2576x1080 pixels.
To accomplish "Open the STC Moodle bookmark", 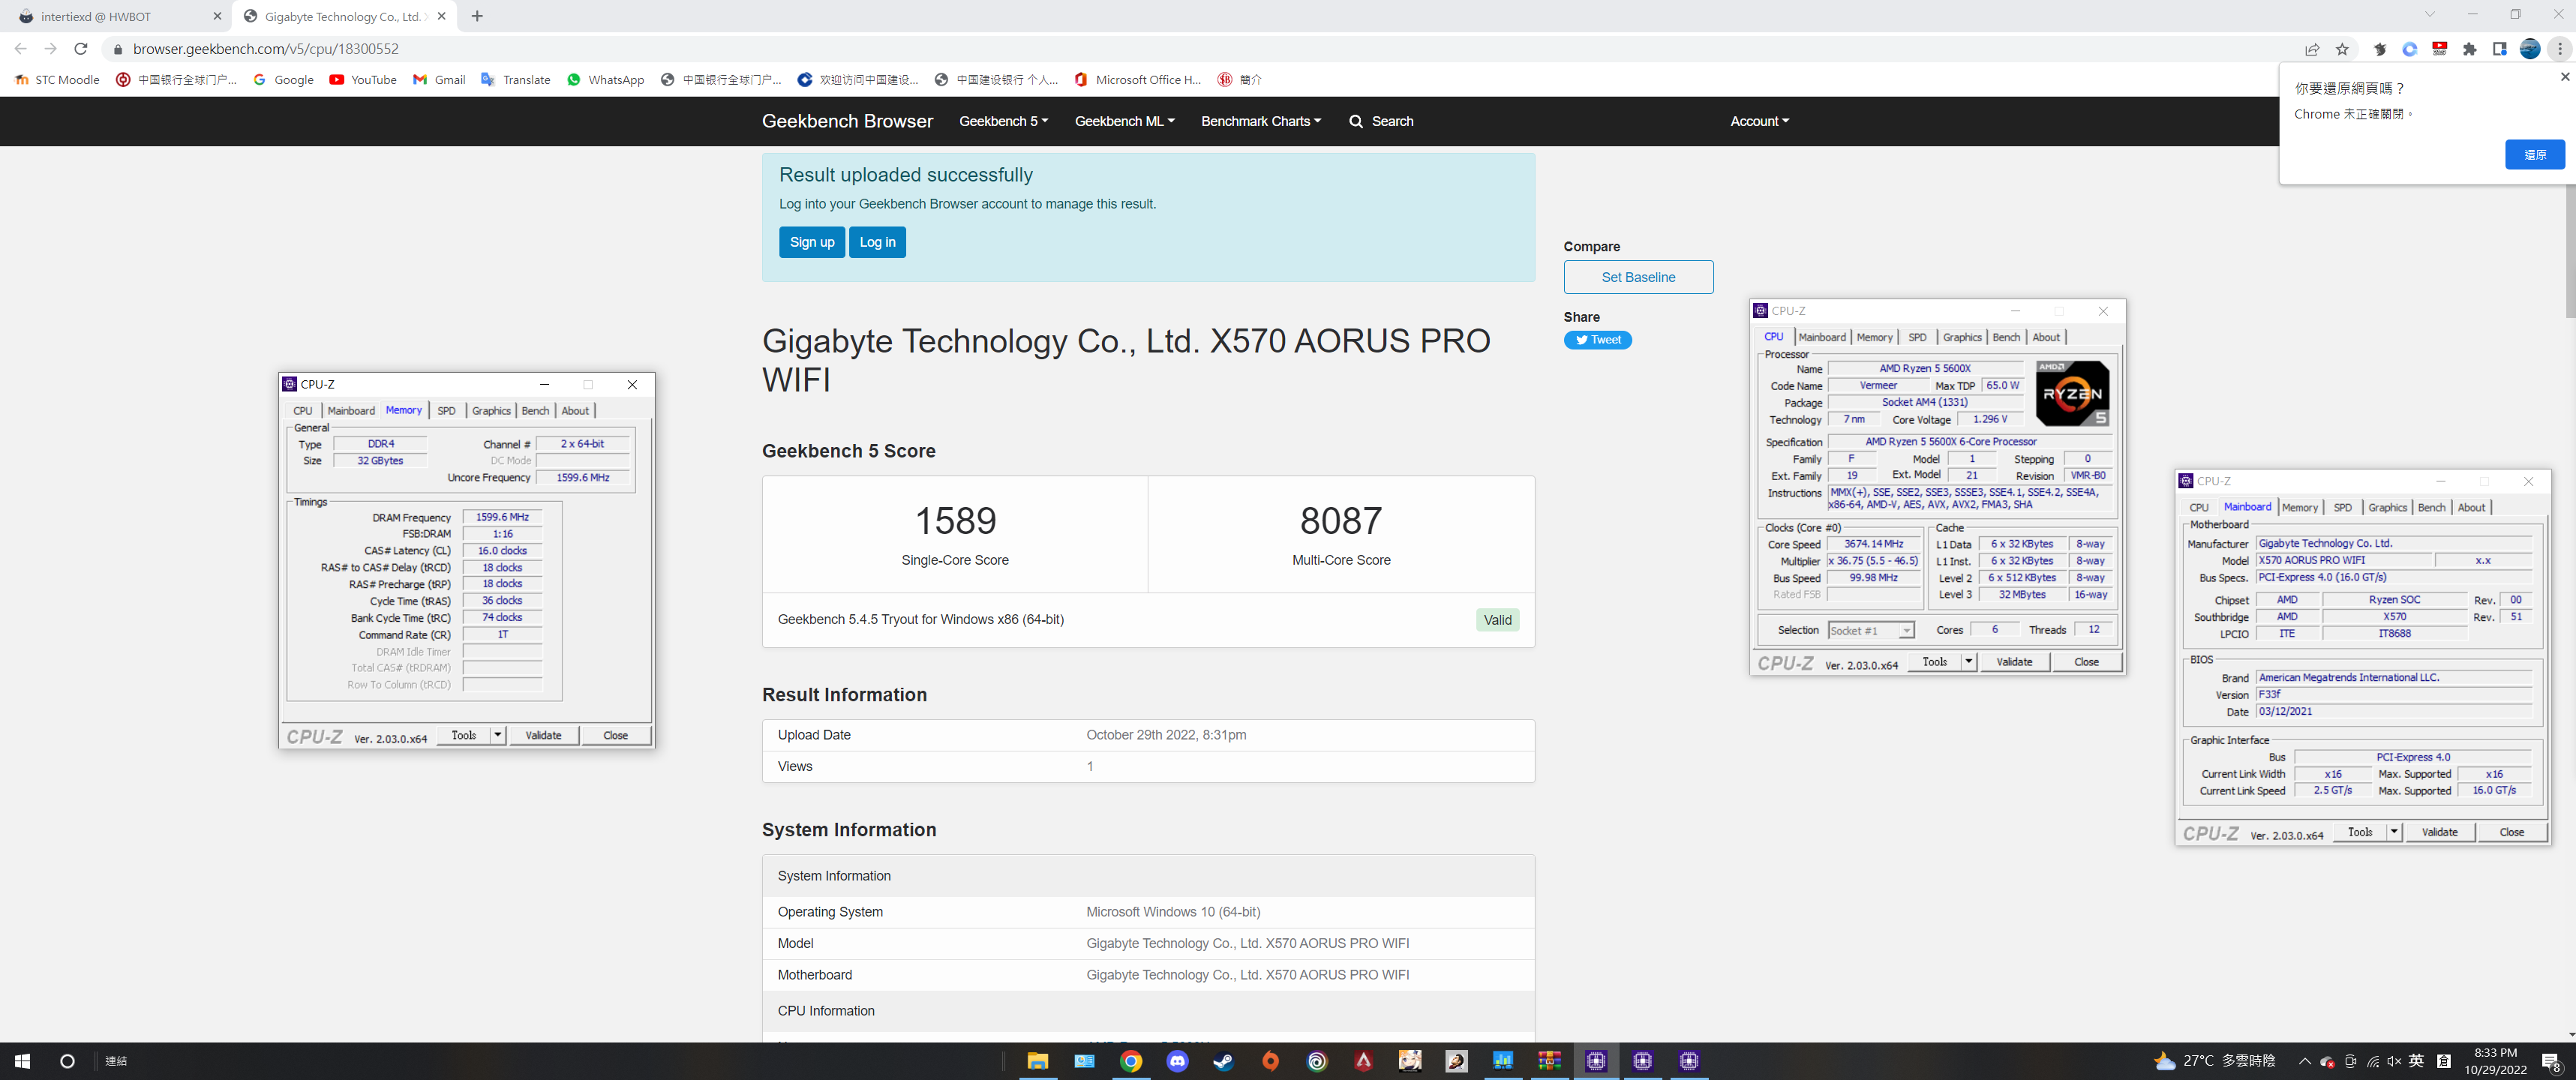I will click(x=57, y=80).
